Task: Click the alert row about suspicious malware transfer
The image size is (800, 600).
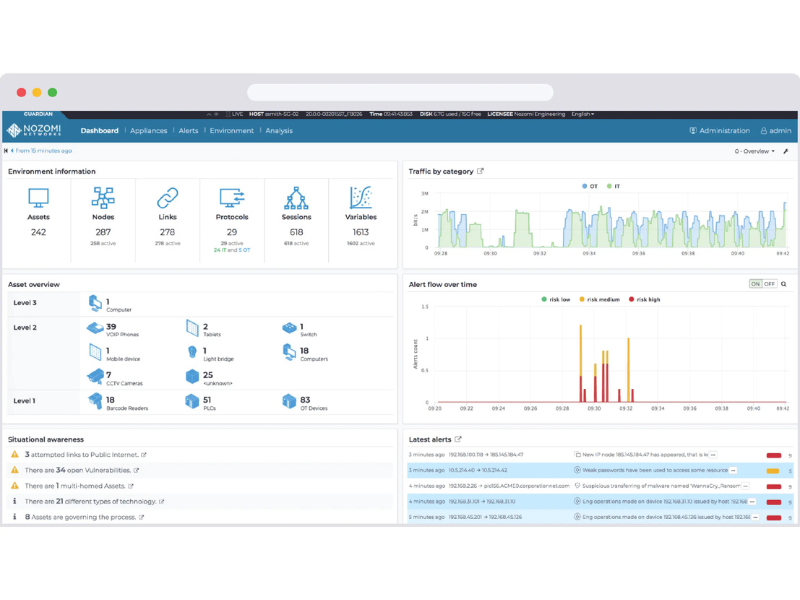Action: [600, 485]
